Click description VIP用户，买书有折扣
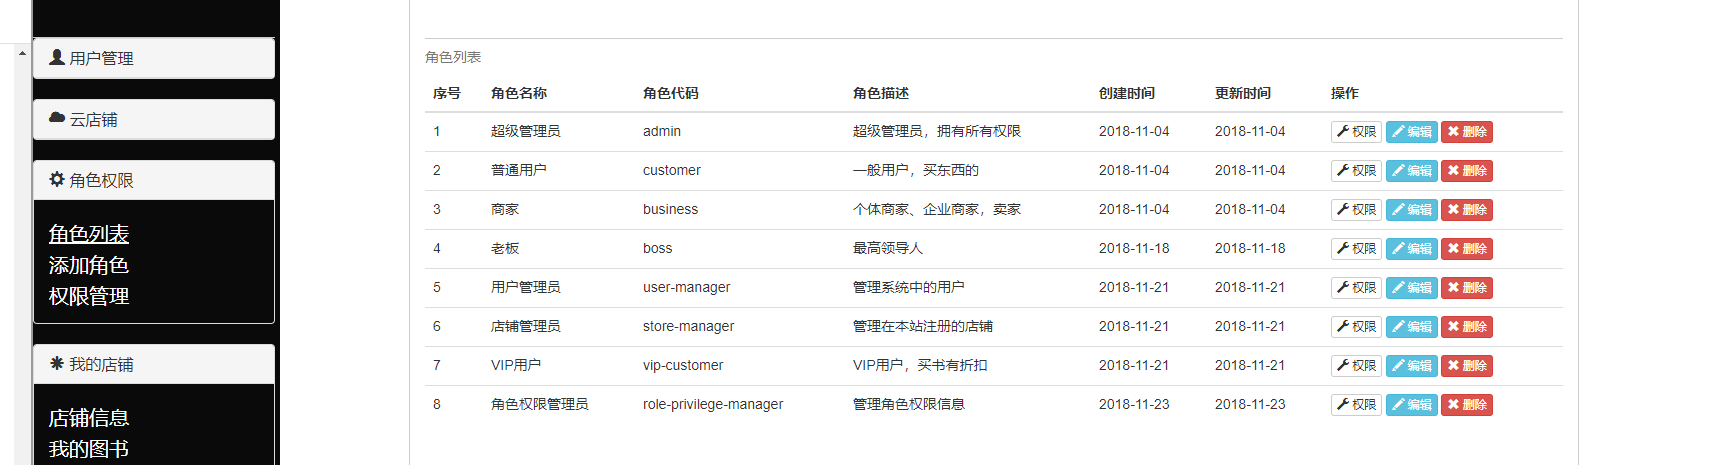This screenshot has height=465, width=1713. click(920, 365)
